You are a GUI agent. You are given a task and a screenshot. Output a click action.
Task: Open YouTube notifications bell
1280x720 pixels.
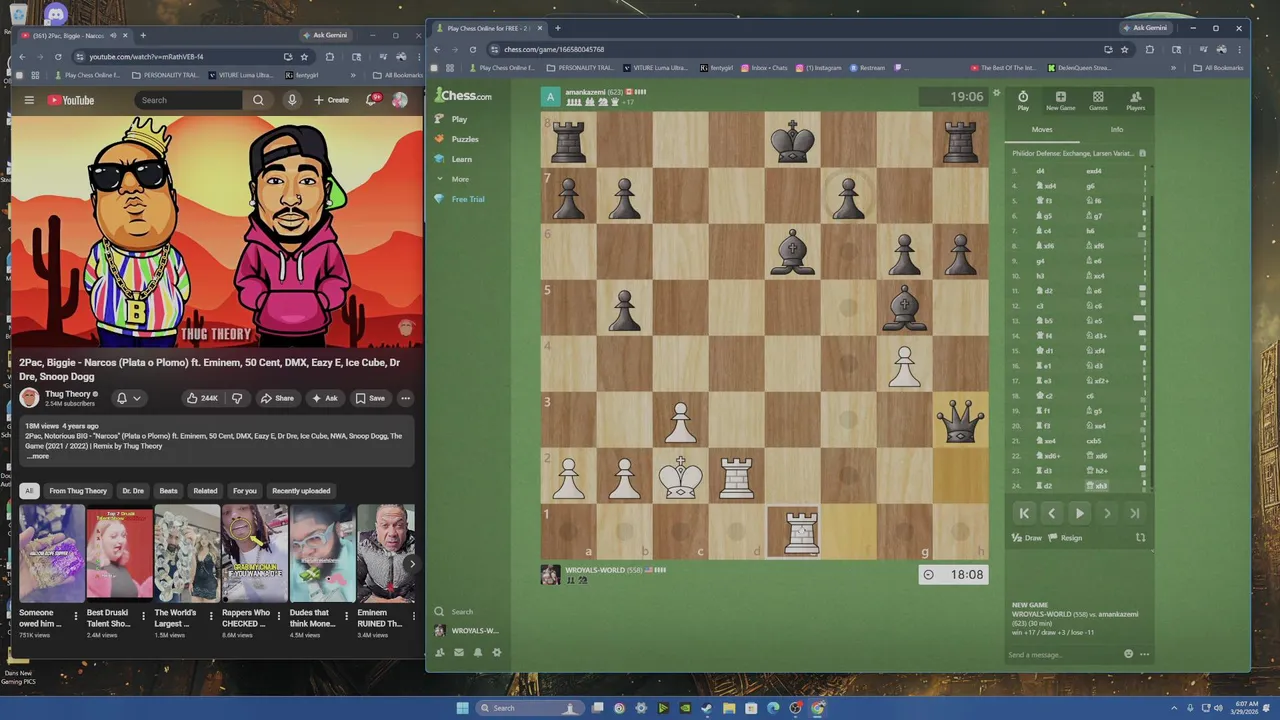click(x=372, y=100)
